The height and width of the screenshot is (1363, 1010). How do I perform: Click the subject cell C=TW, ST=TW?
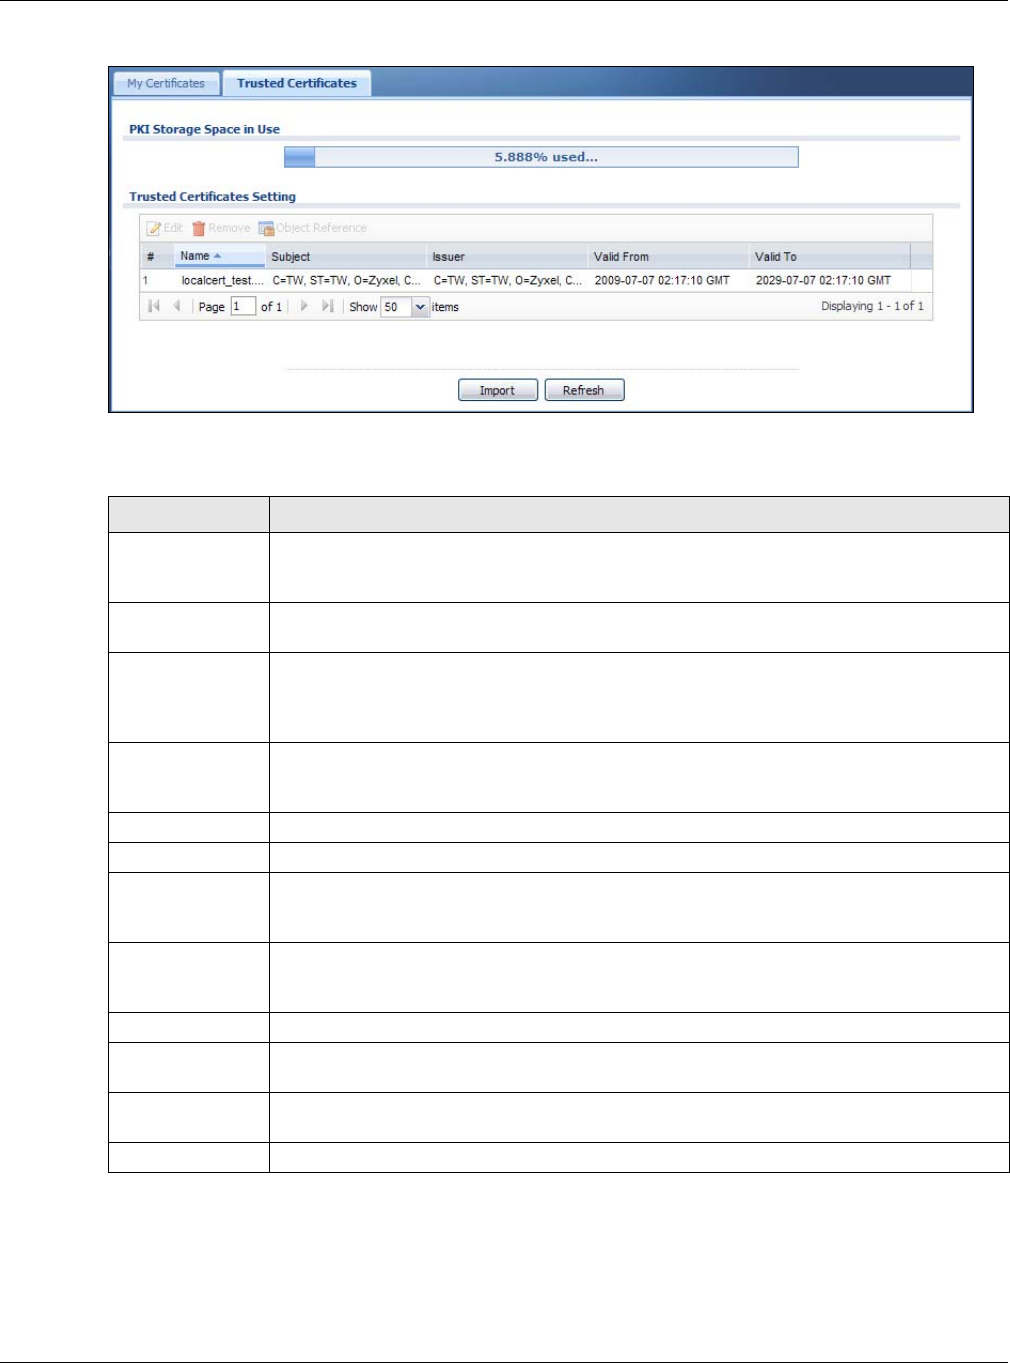point(346,281)
